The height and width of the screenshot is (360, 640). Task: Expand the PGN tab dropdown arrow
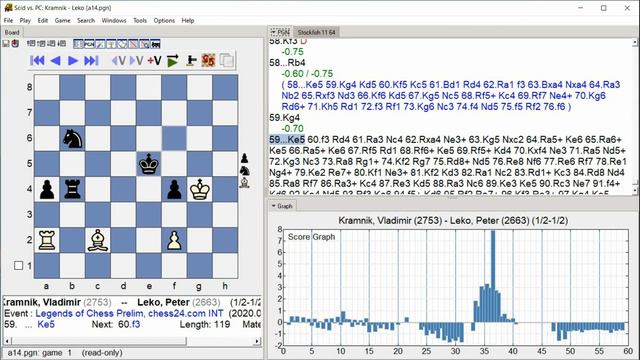273,32
